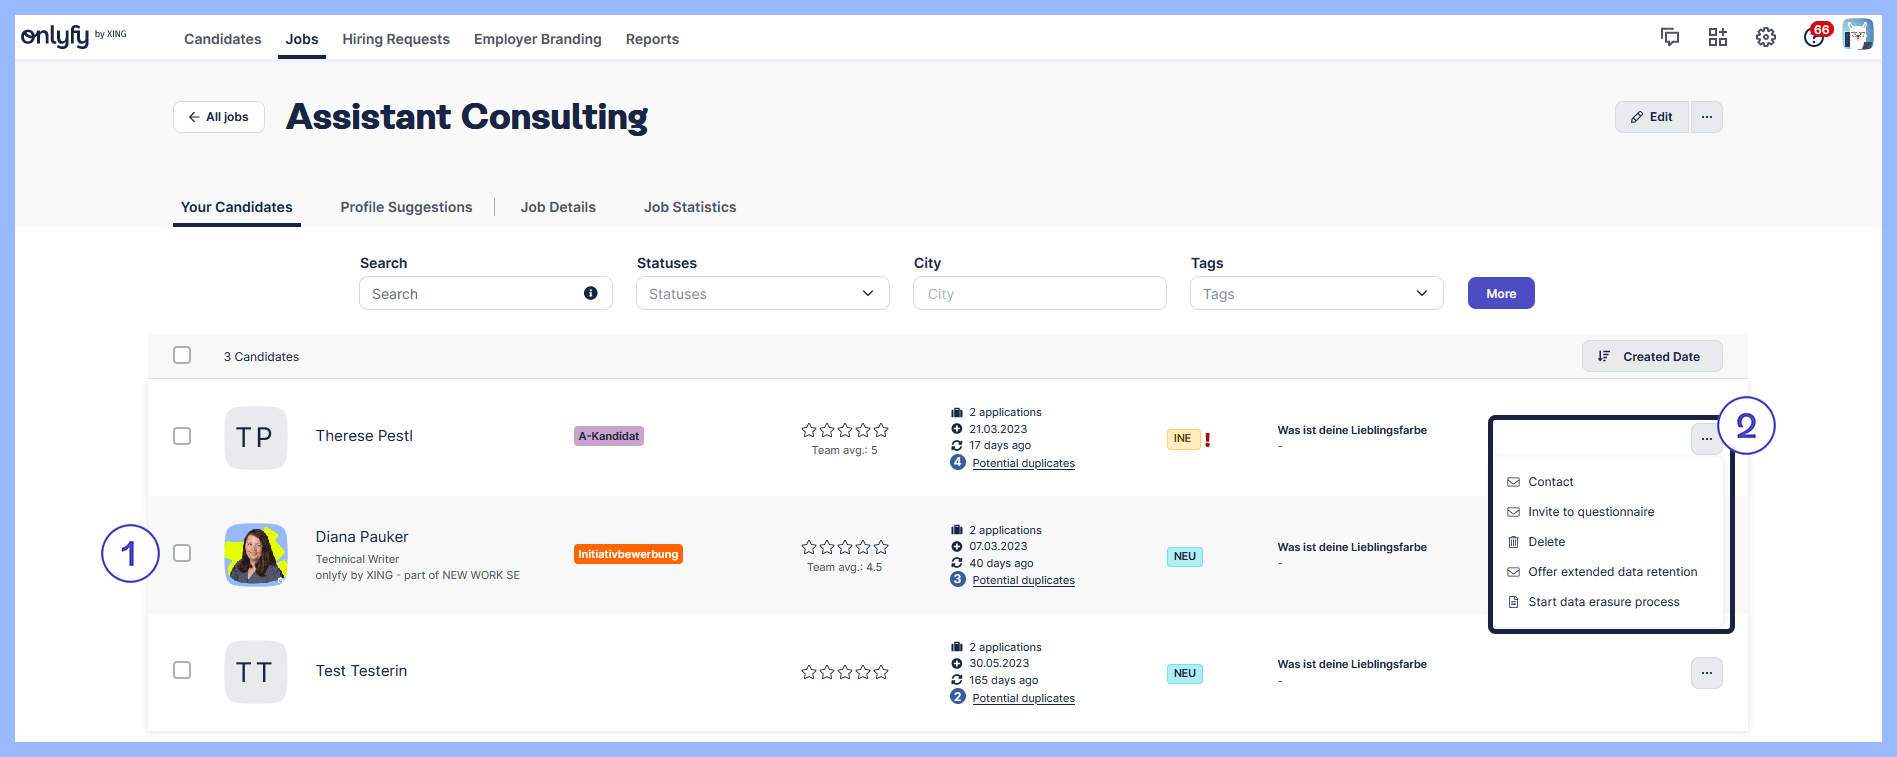Screen dimensions: 1897x757
Task: Open Potential duplicates link for Diana Pauker
Action: (1023, 580)
